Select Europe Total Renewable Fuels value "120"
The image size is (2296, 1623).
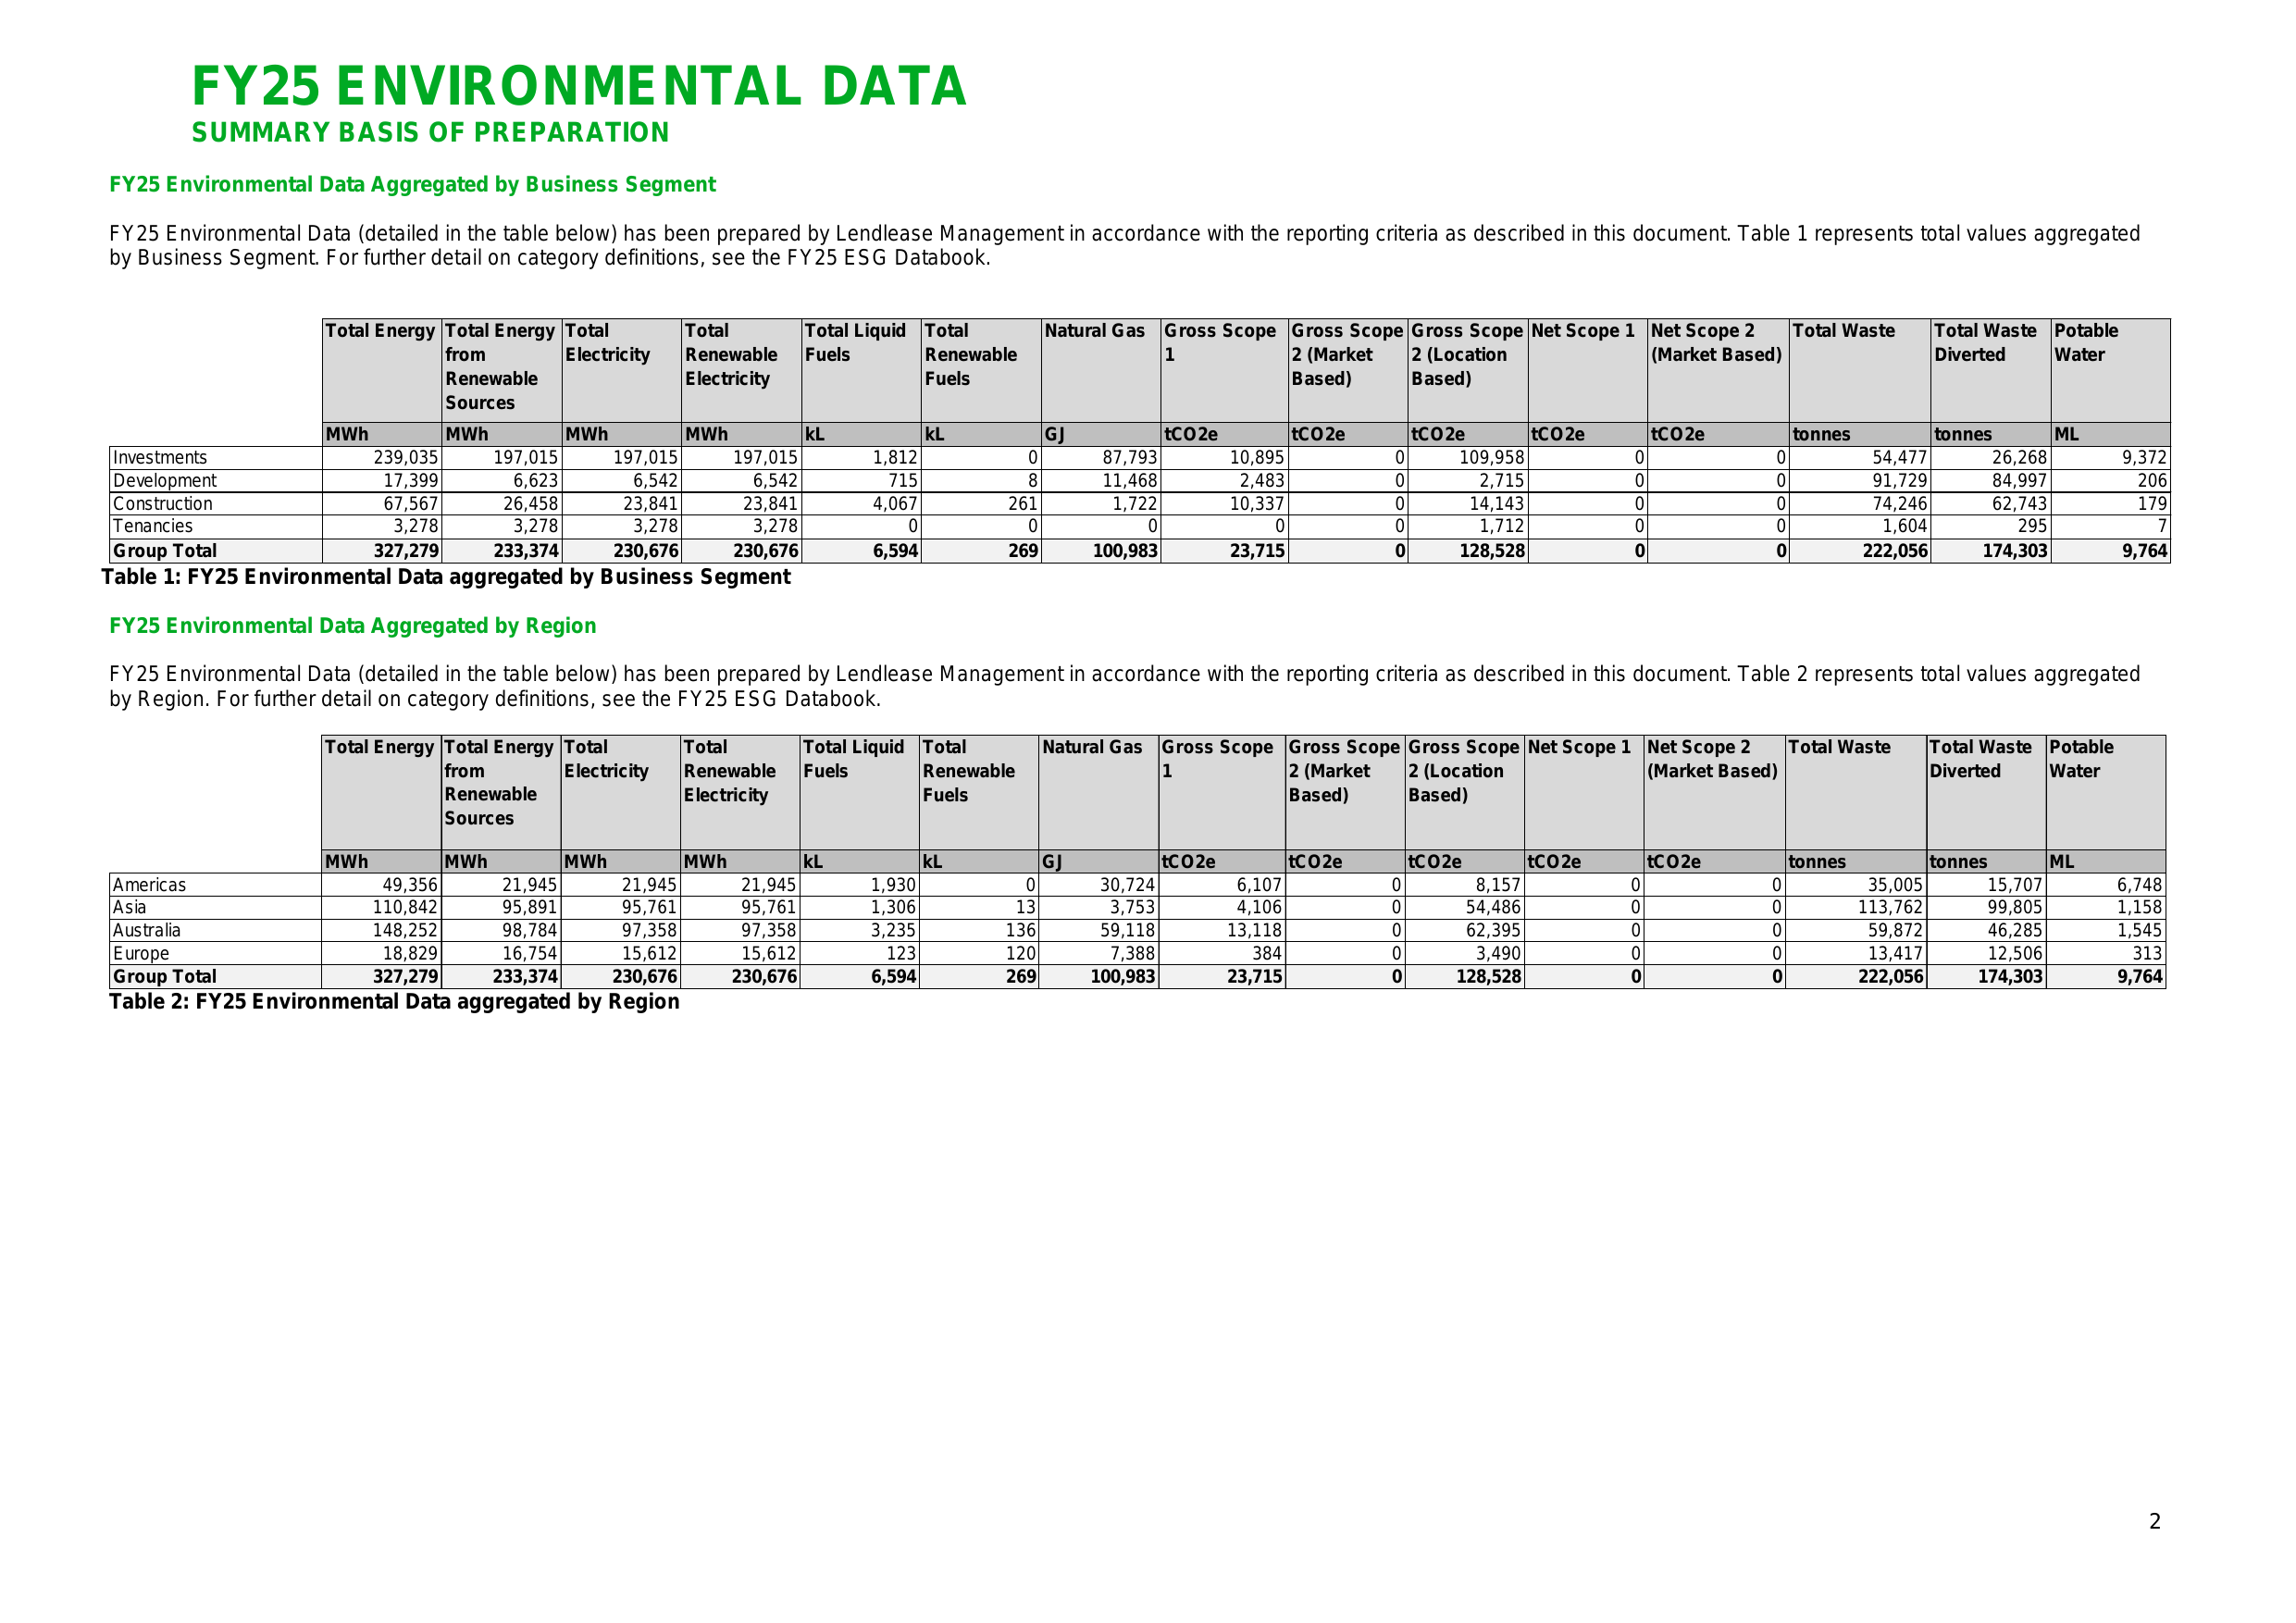(1021, 954)
